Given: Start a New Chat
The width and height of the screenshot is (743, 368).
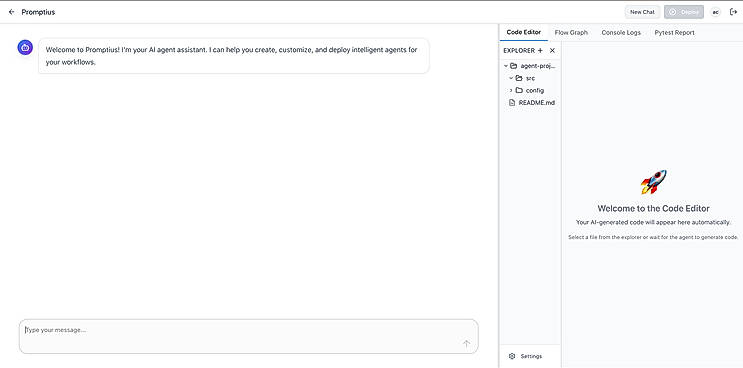Looking at the screenshot, I should point(642,12).
